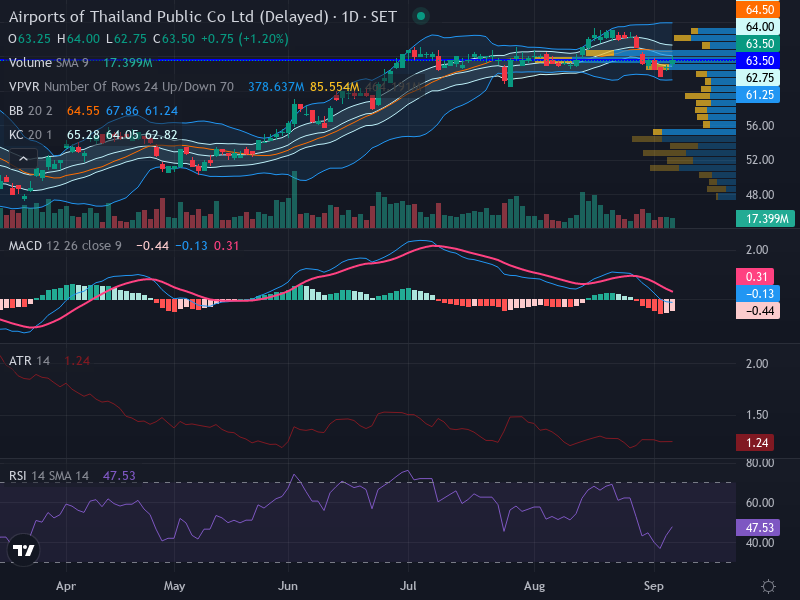Click the blue 63.50 current price tag

(758, 61)
